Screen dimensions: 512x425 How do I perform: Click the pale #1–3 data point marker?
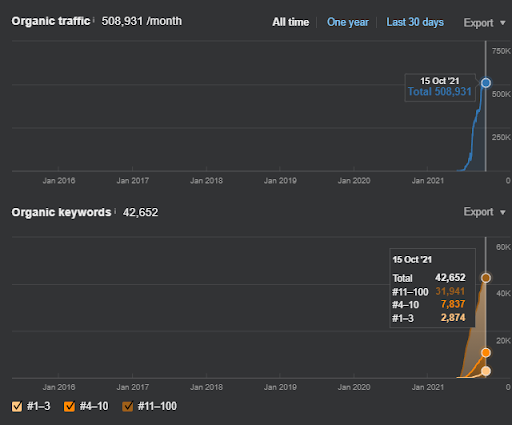(x=486, y=371)
